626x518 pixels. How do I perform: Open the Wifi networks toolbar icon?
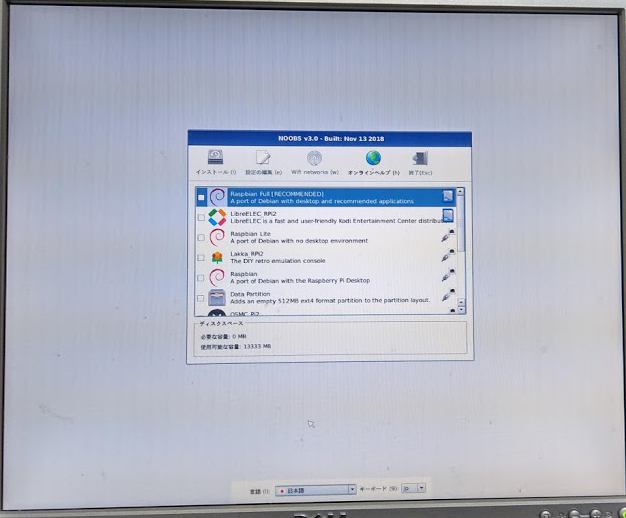314,159
